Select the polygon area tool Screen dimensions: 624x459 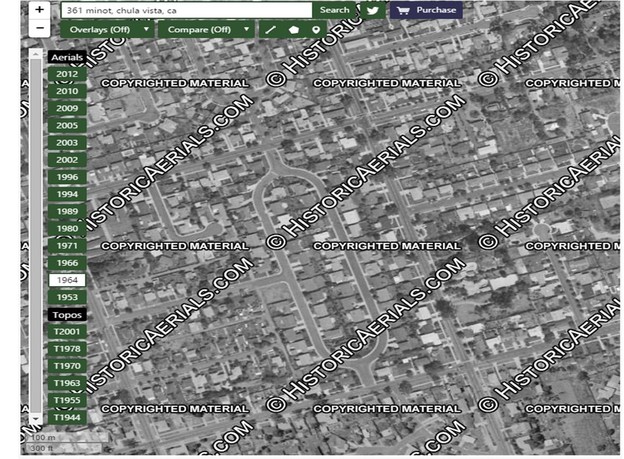[294, 30]
